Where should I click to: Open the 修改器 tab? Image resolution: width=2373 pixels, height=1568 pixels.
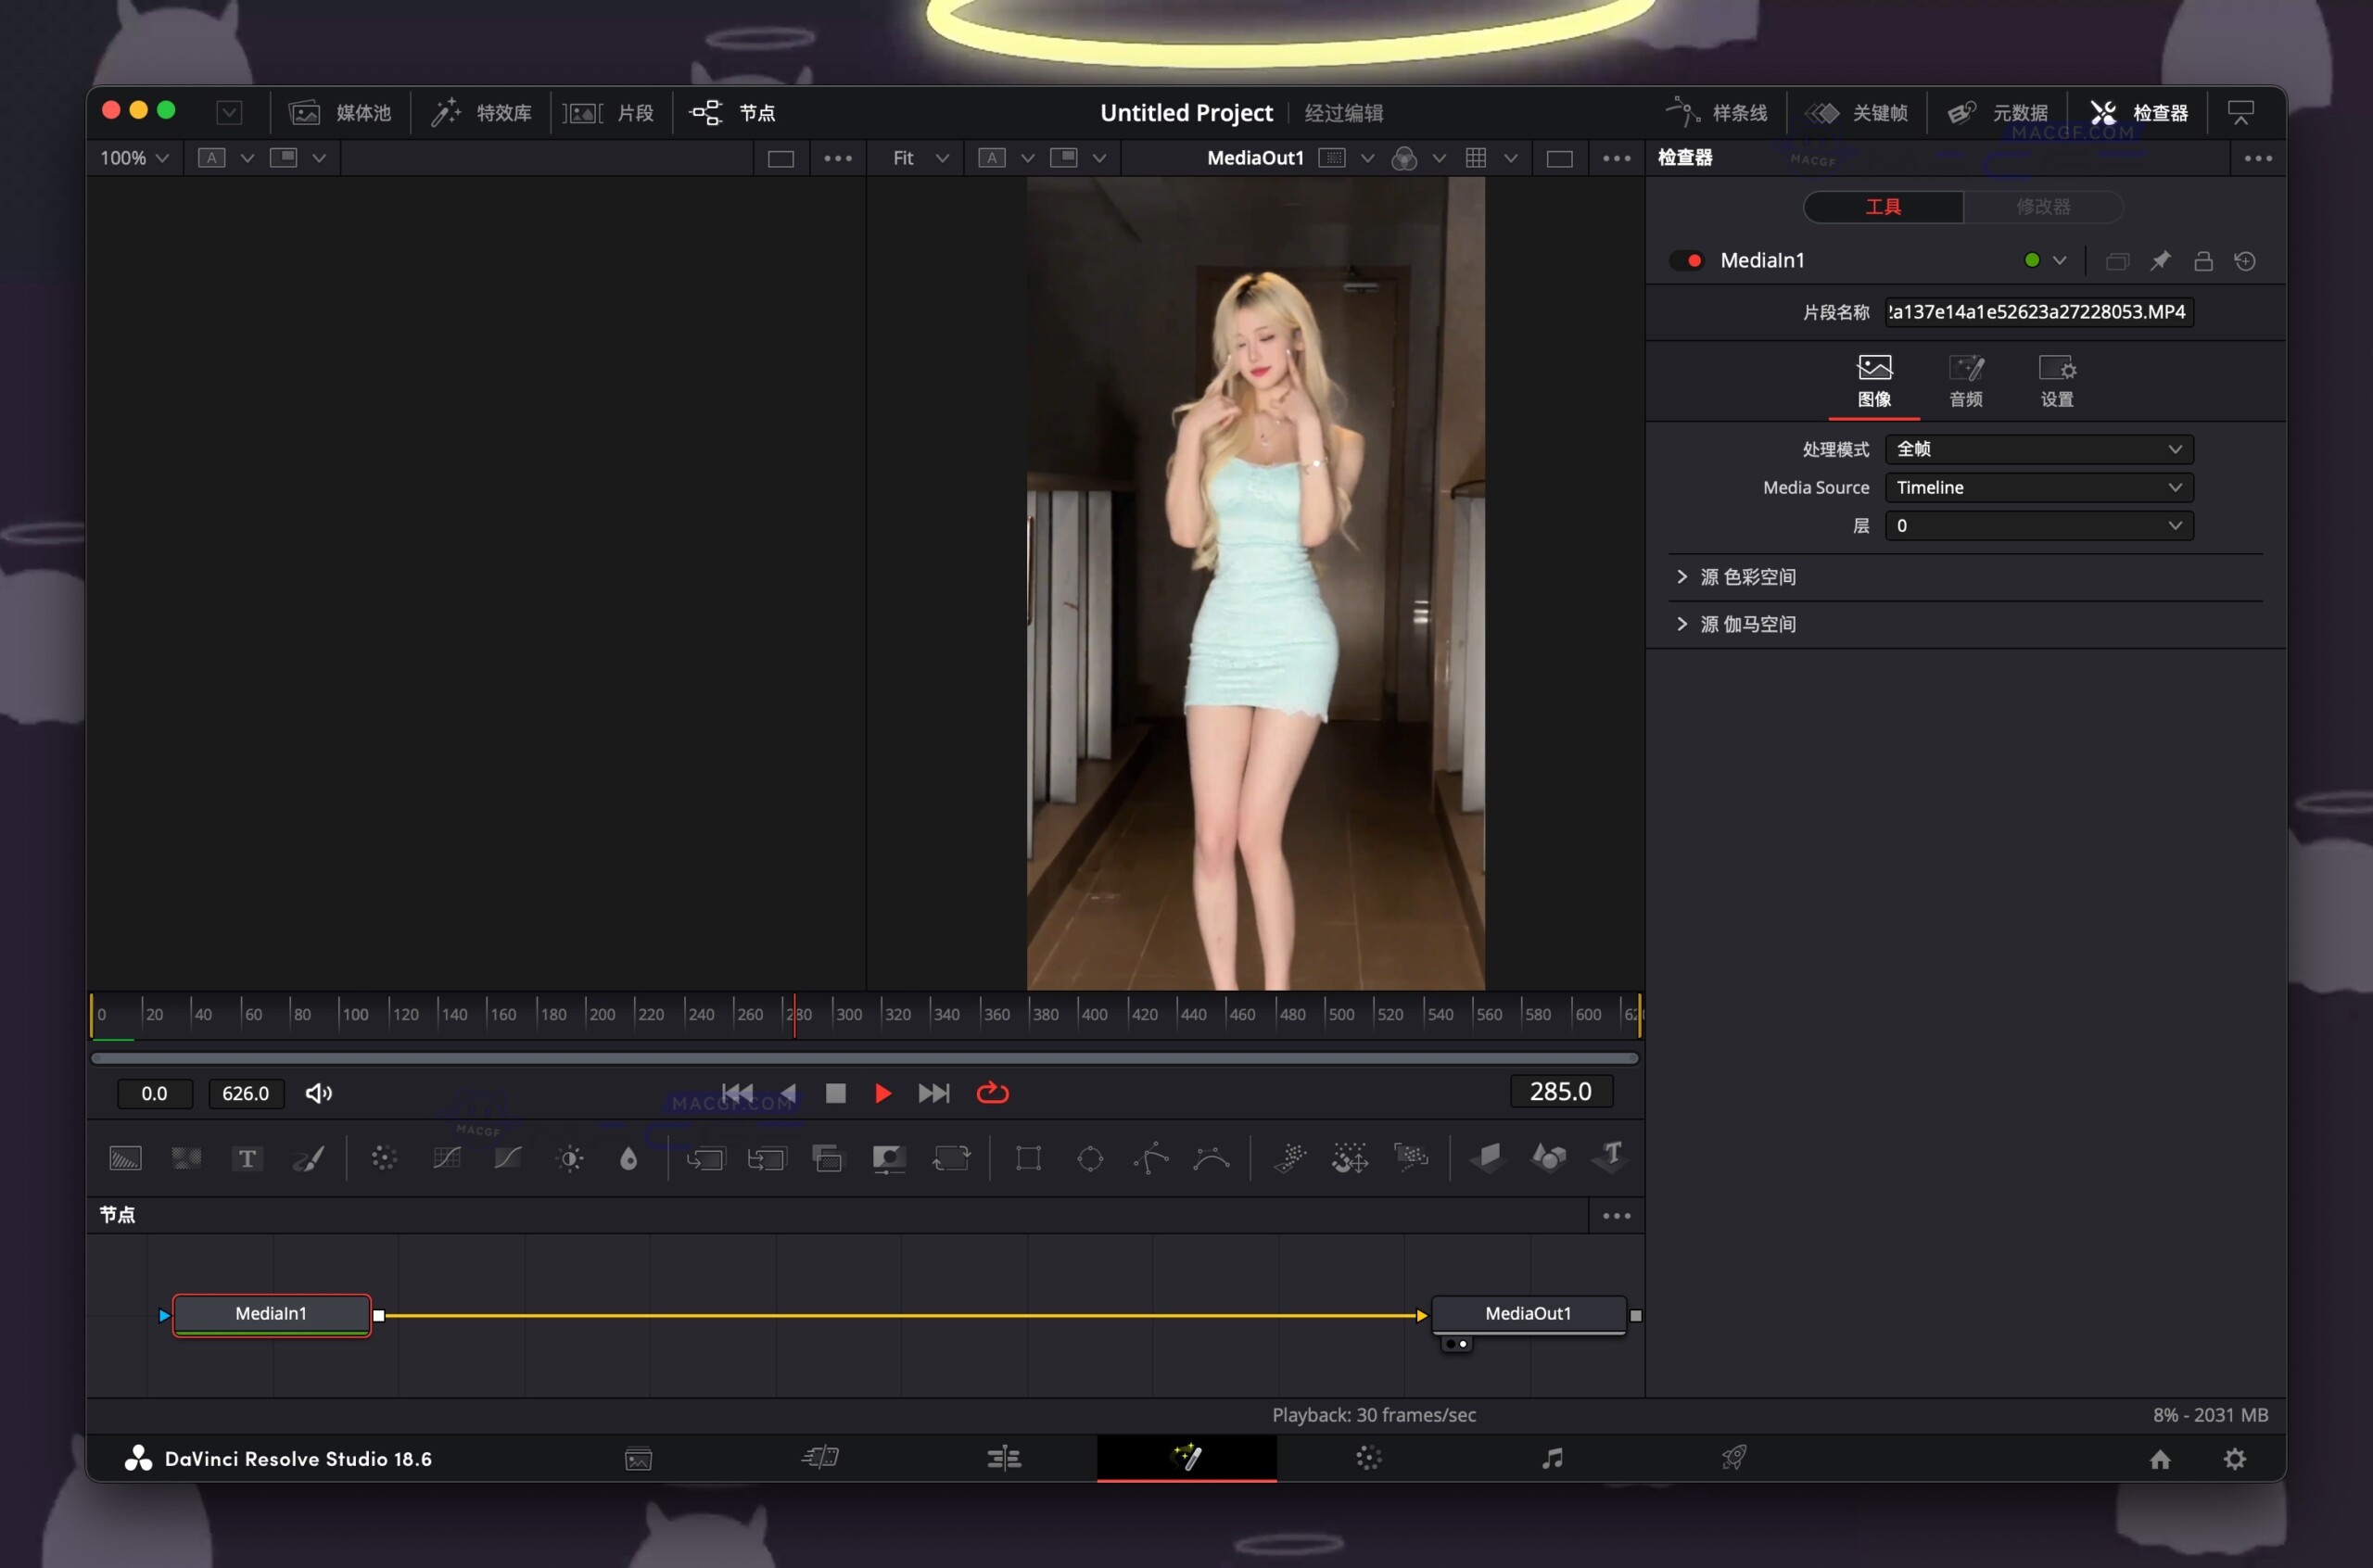2043,206
